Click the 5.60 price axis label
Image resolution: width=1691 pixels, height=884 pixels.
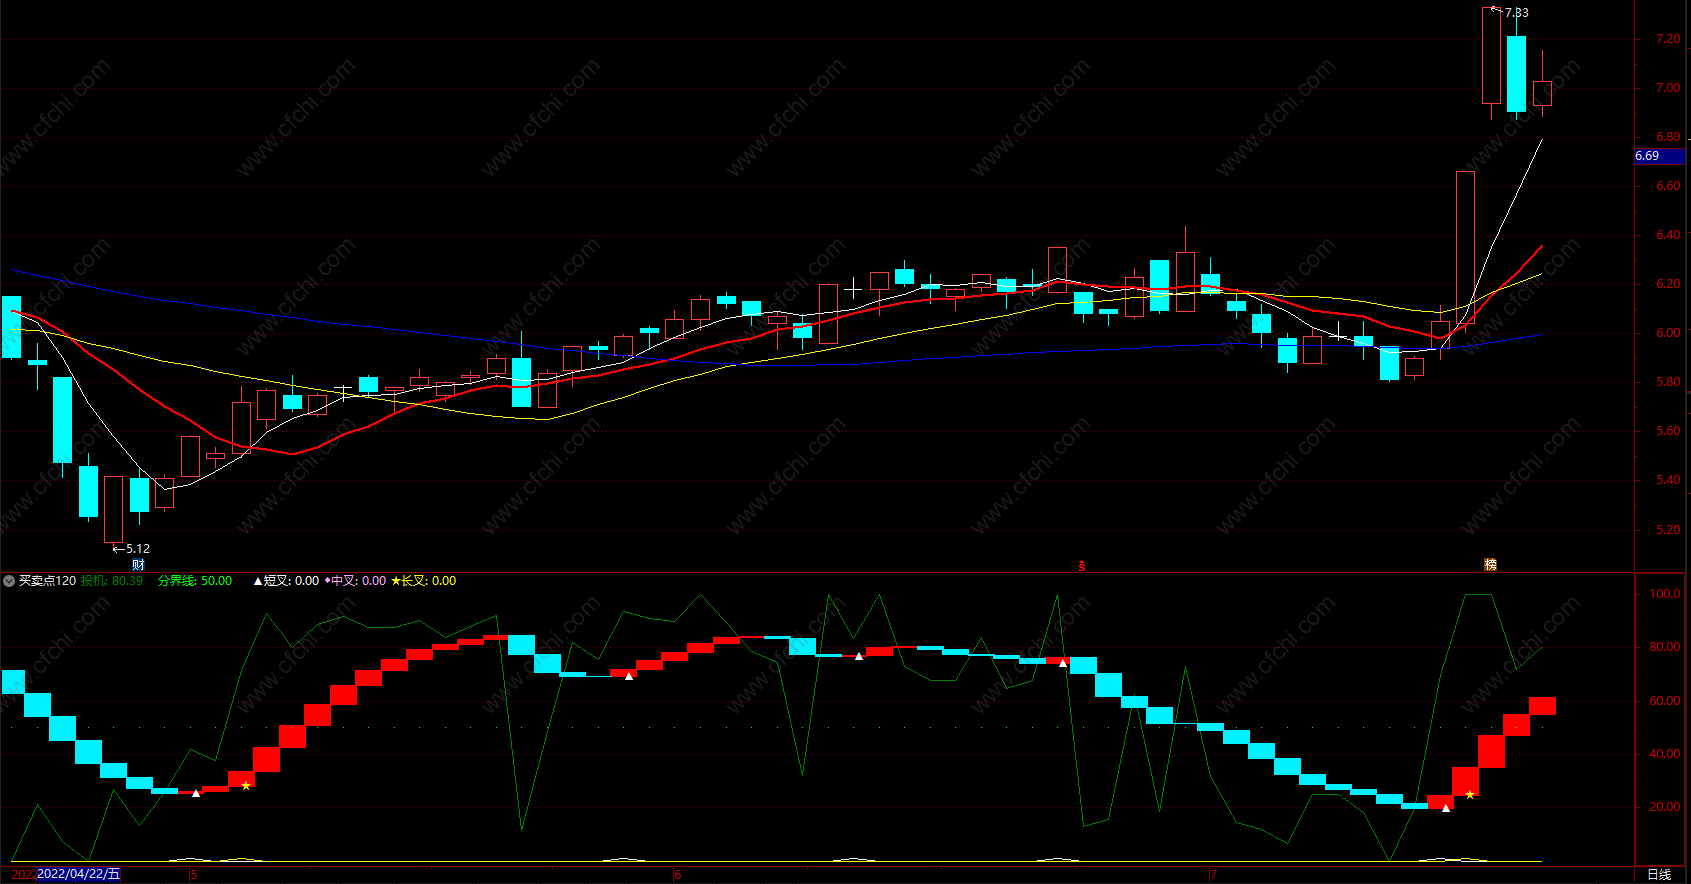(1668, 431)
